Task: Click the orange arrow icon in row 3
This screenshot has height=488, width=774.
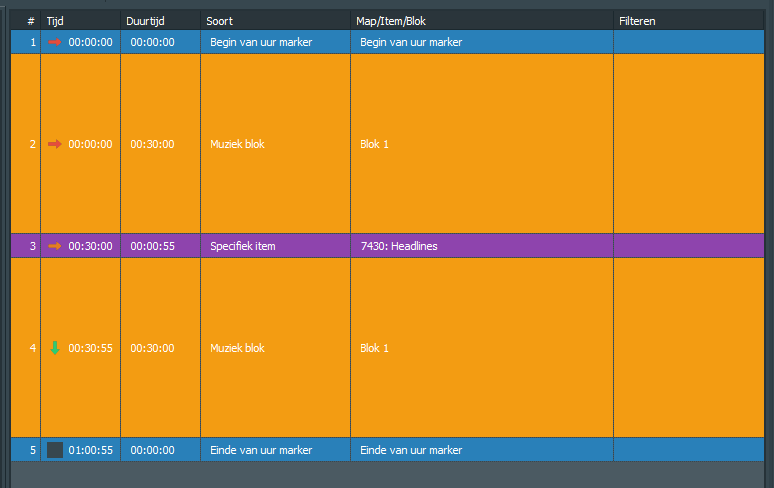Action: tap(55, 246)
